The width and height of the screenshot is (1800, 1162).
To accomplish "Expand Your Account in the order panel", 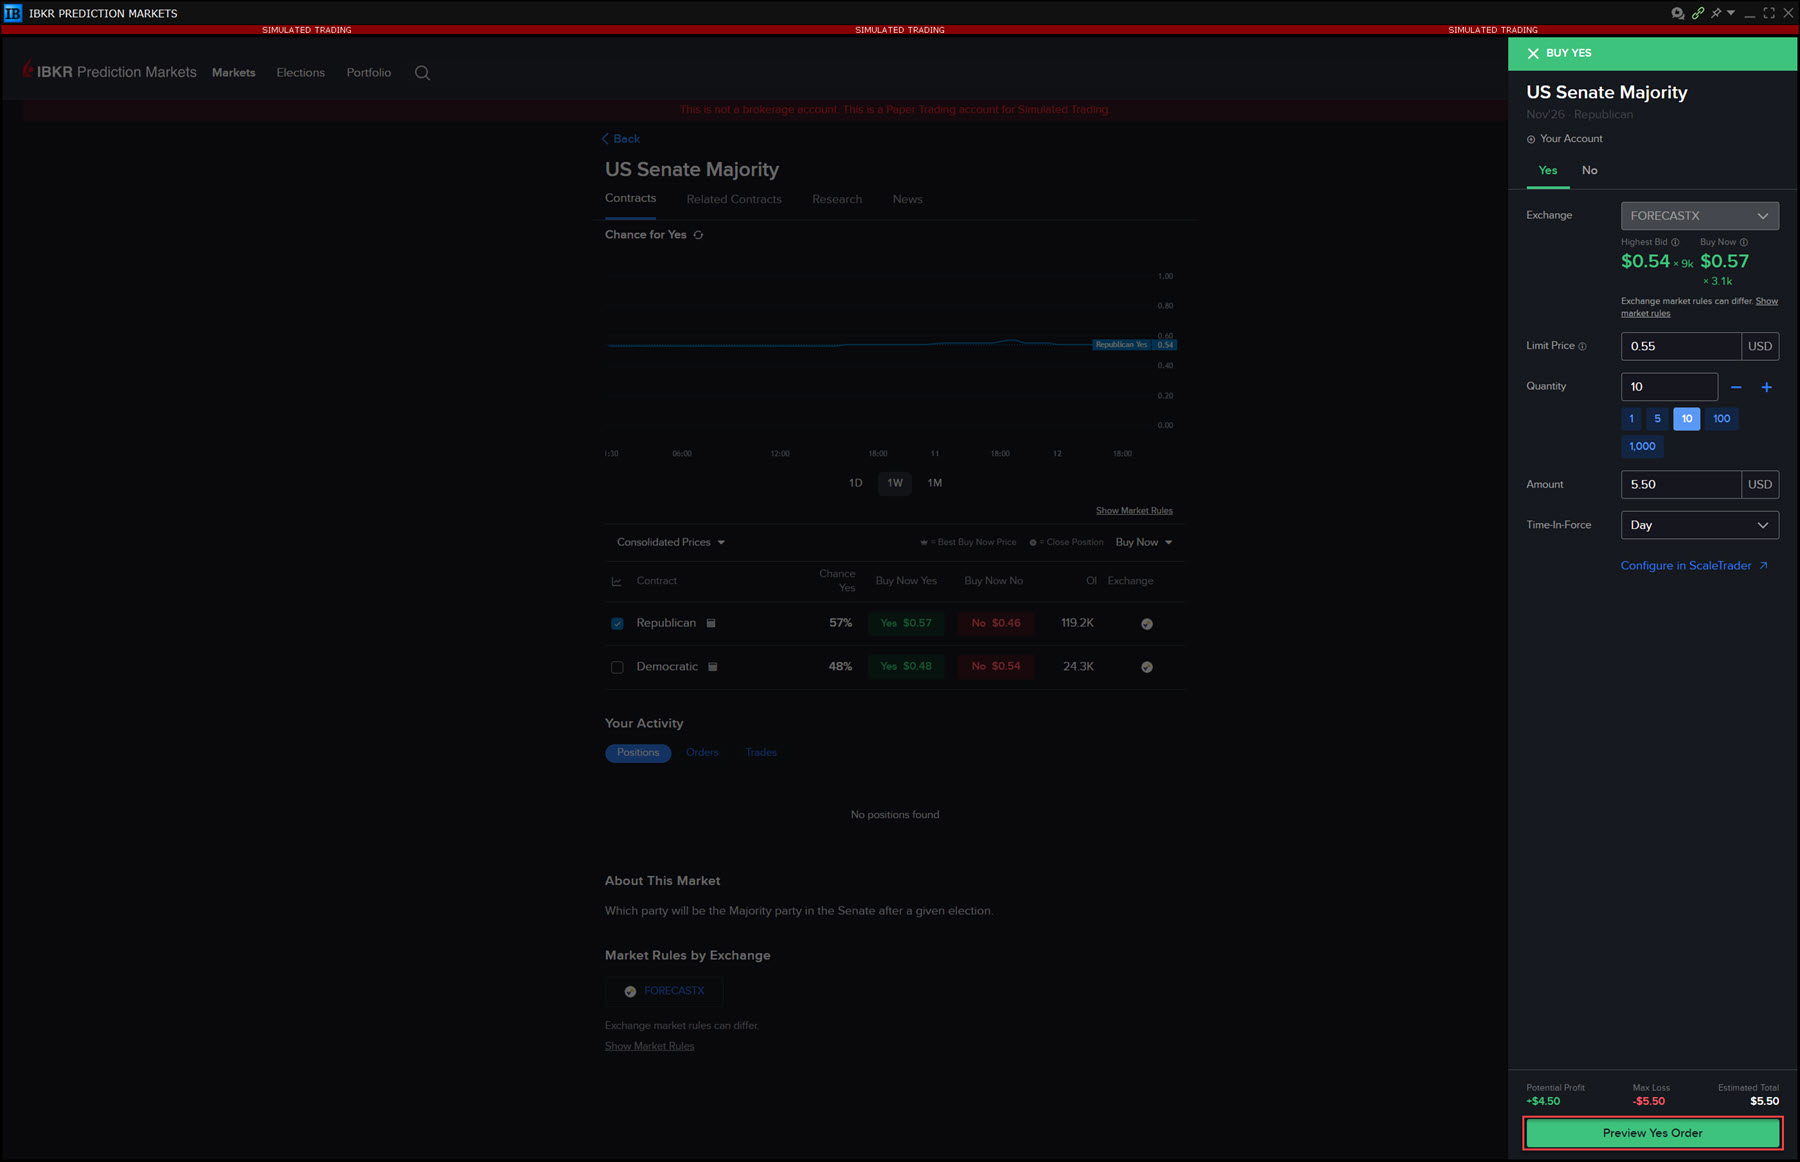I will [1565, 139].
